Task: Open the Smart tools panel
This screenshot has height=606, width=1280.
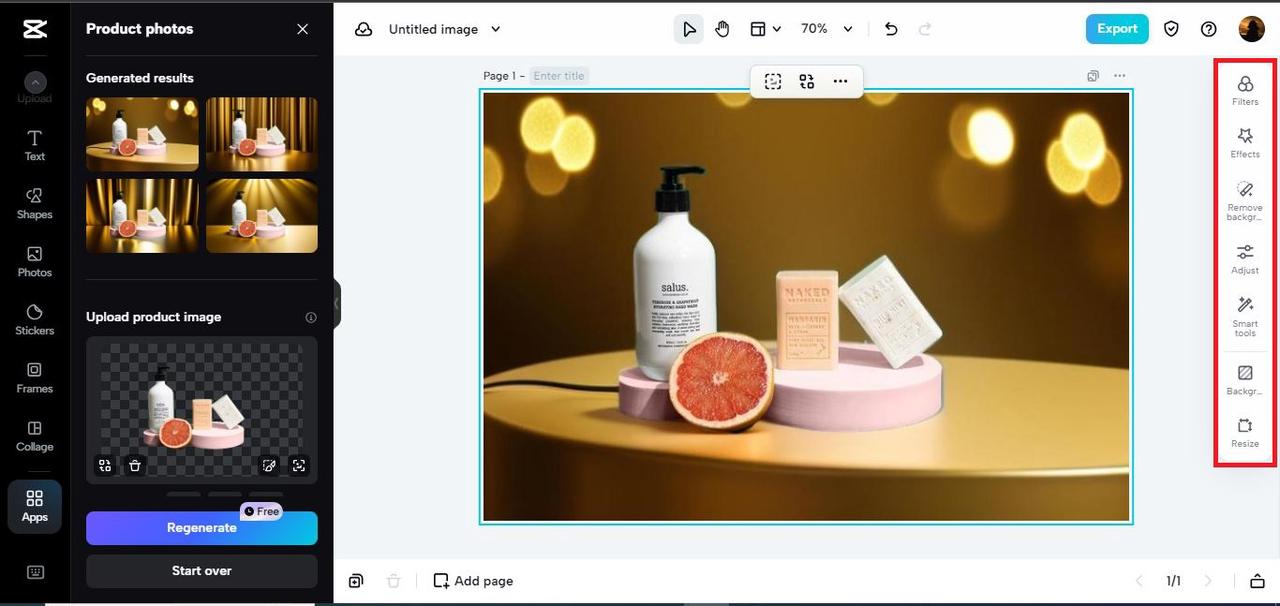Action: click(1245, 317)
